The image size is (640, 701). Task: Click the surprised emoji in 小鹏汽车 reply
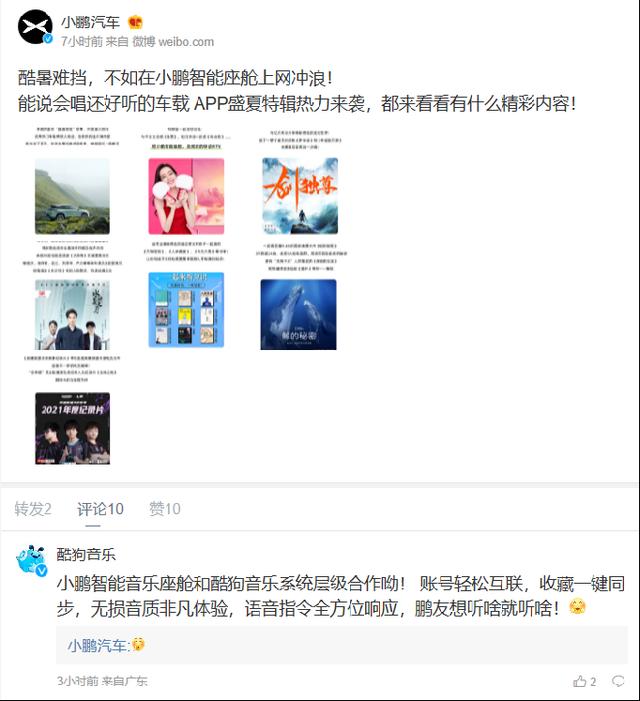click(138, 645)
